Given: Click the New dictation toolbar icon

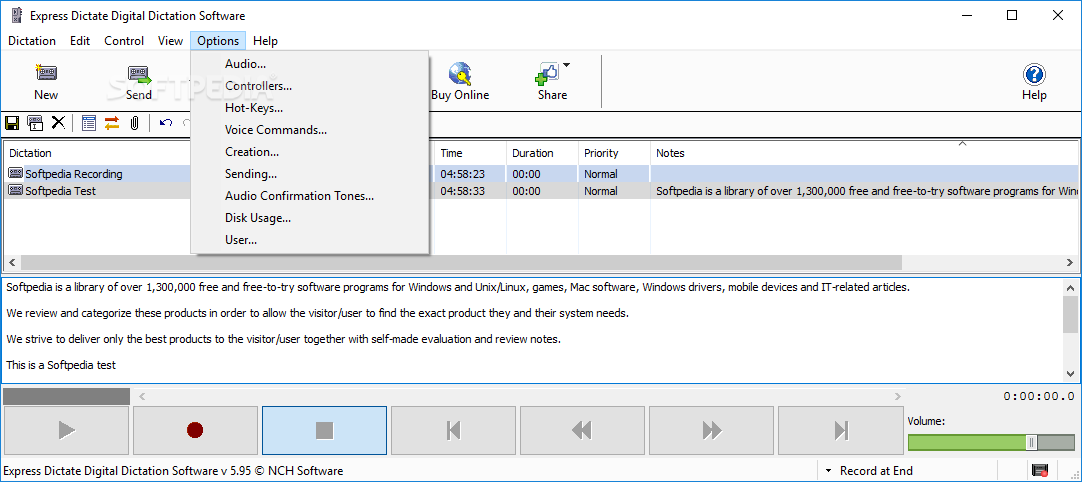Looking at the screenshot, I should point(46,73).
